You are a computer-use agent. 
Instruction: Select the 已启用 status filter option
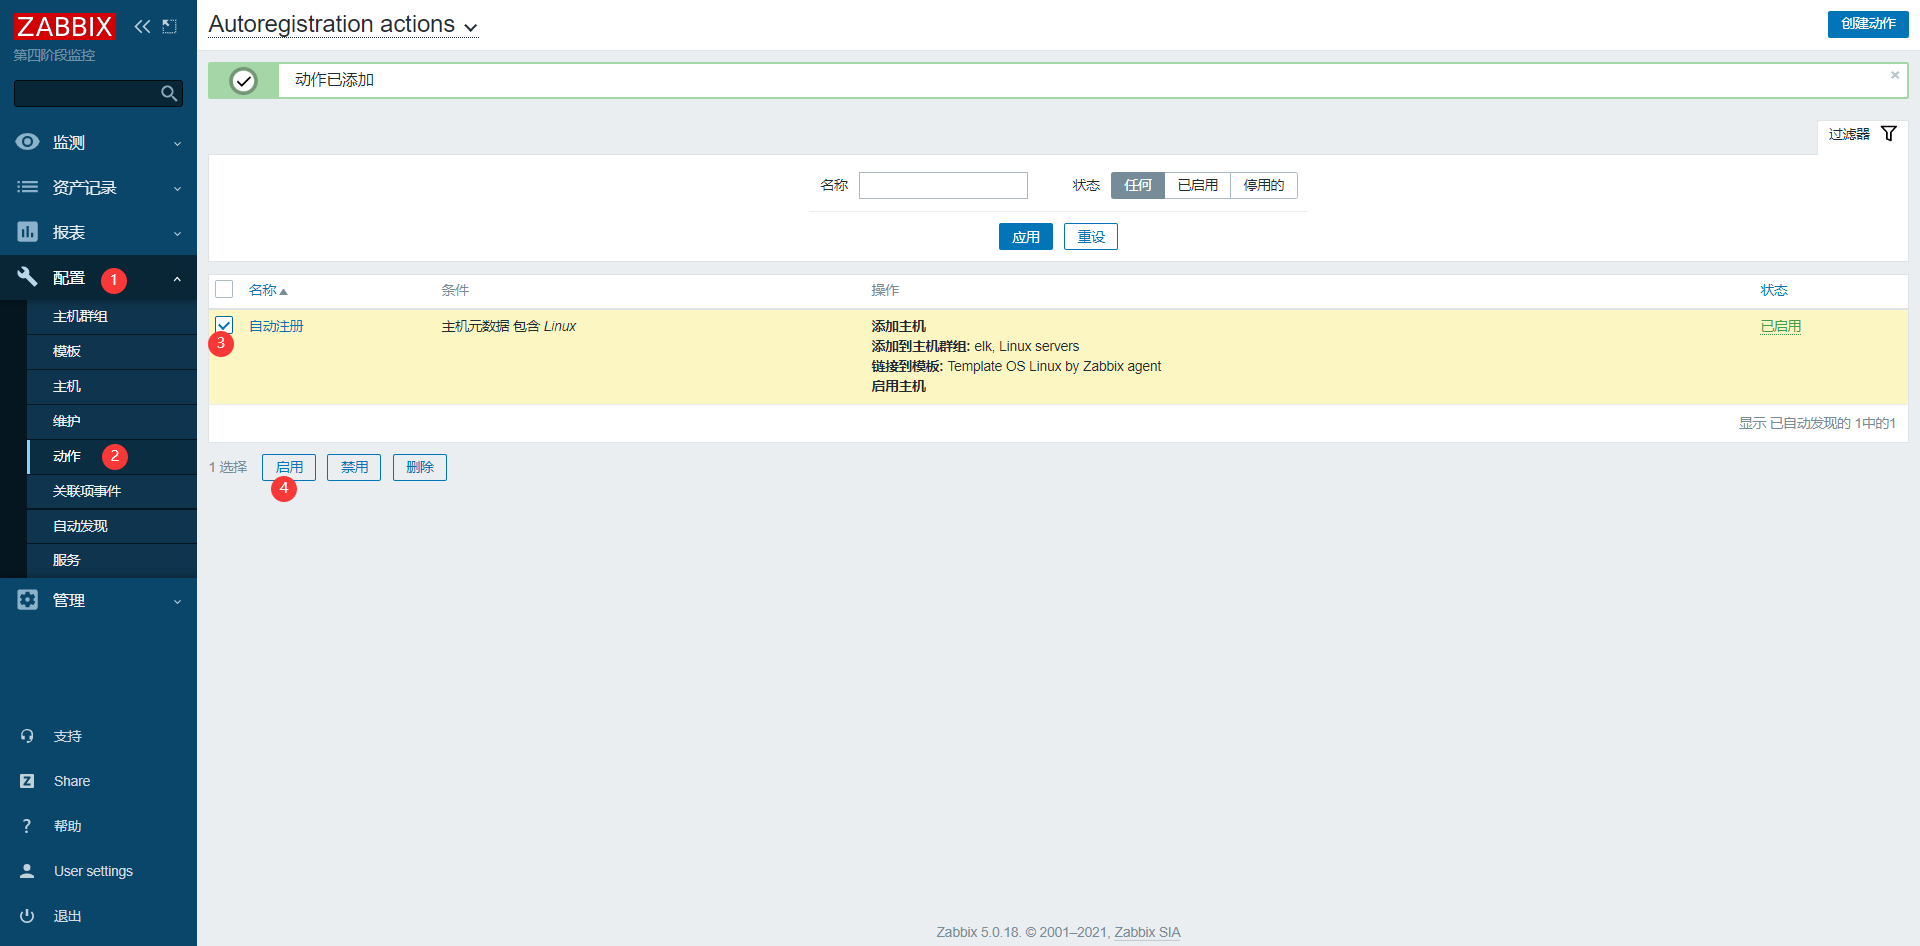1198,185
